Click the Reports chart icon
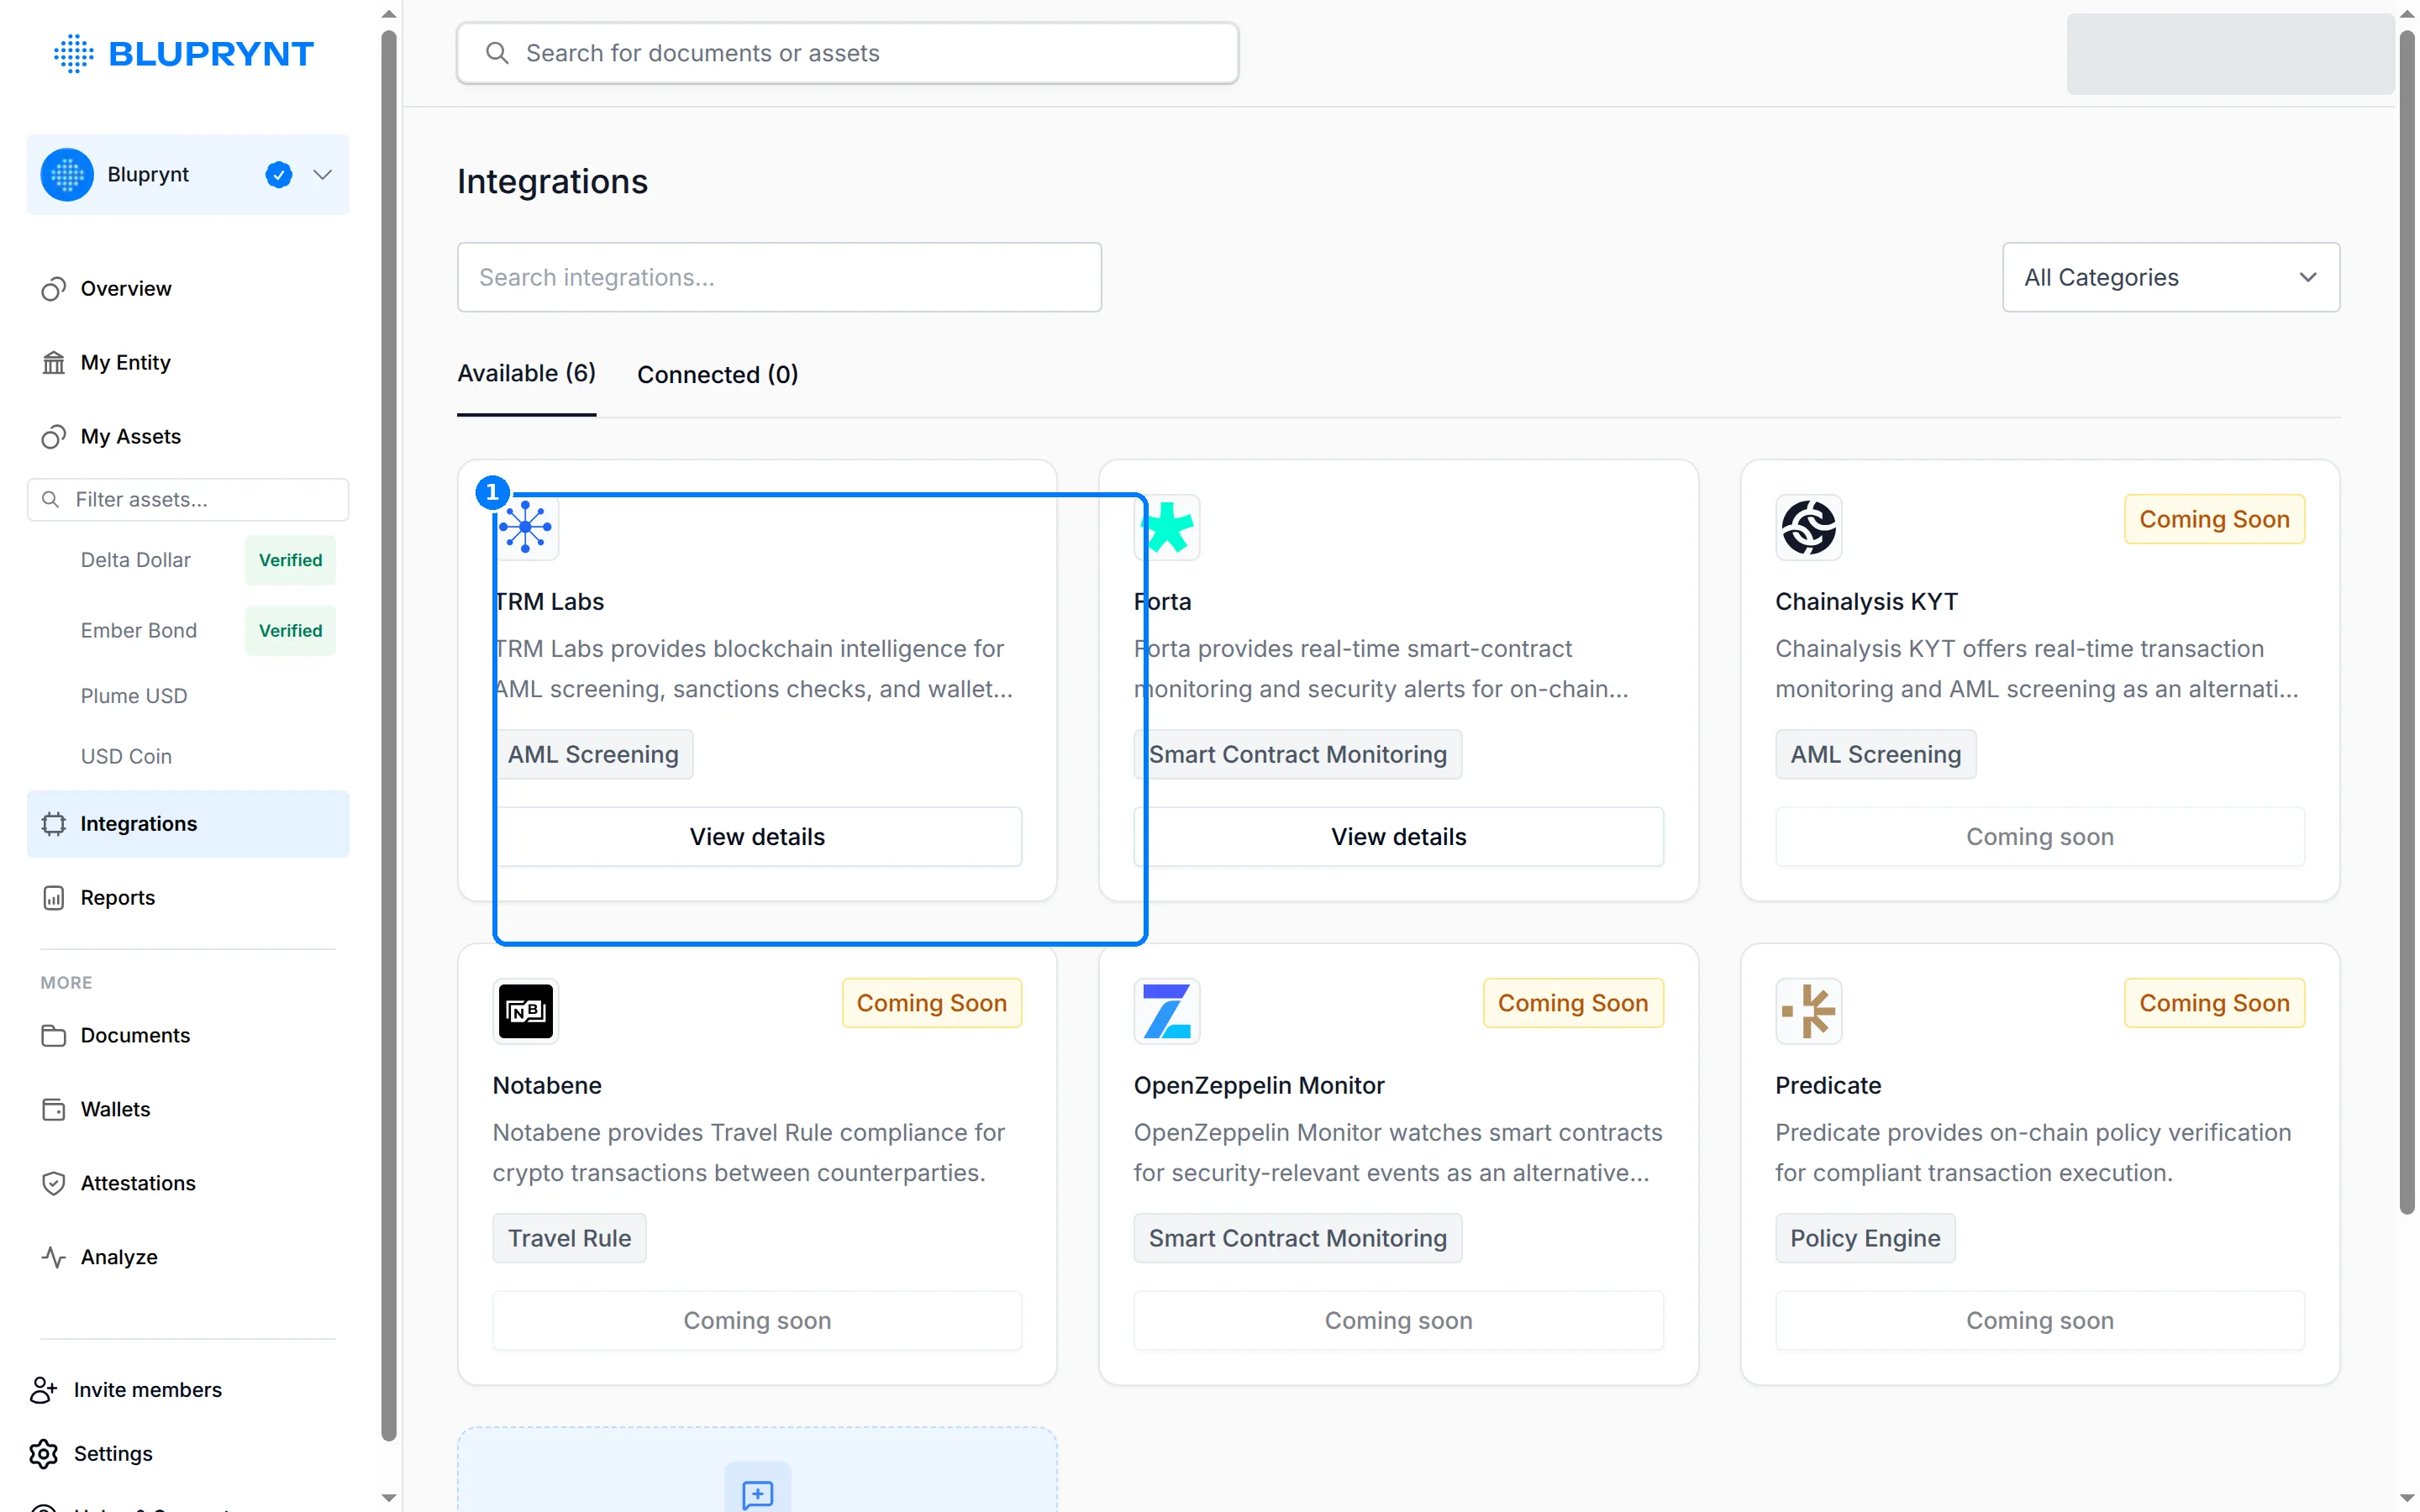Image resolution: width=2420 pixels, height=1512 pixels. pos(54,897)
